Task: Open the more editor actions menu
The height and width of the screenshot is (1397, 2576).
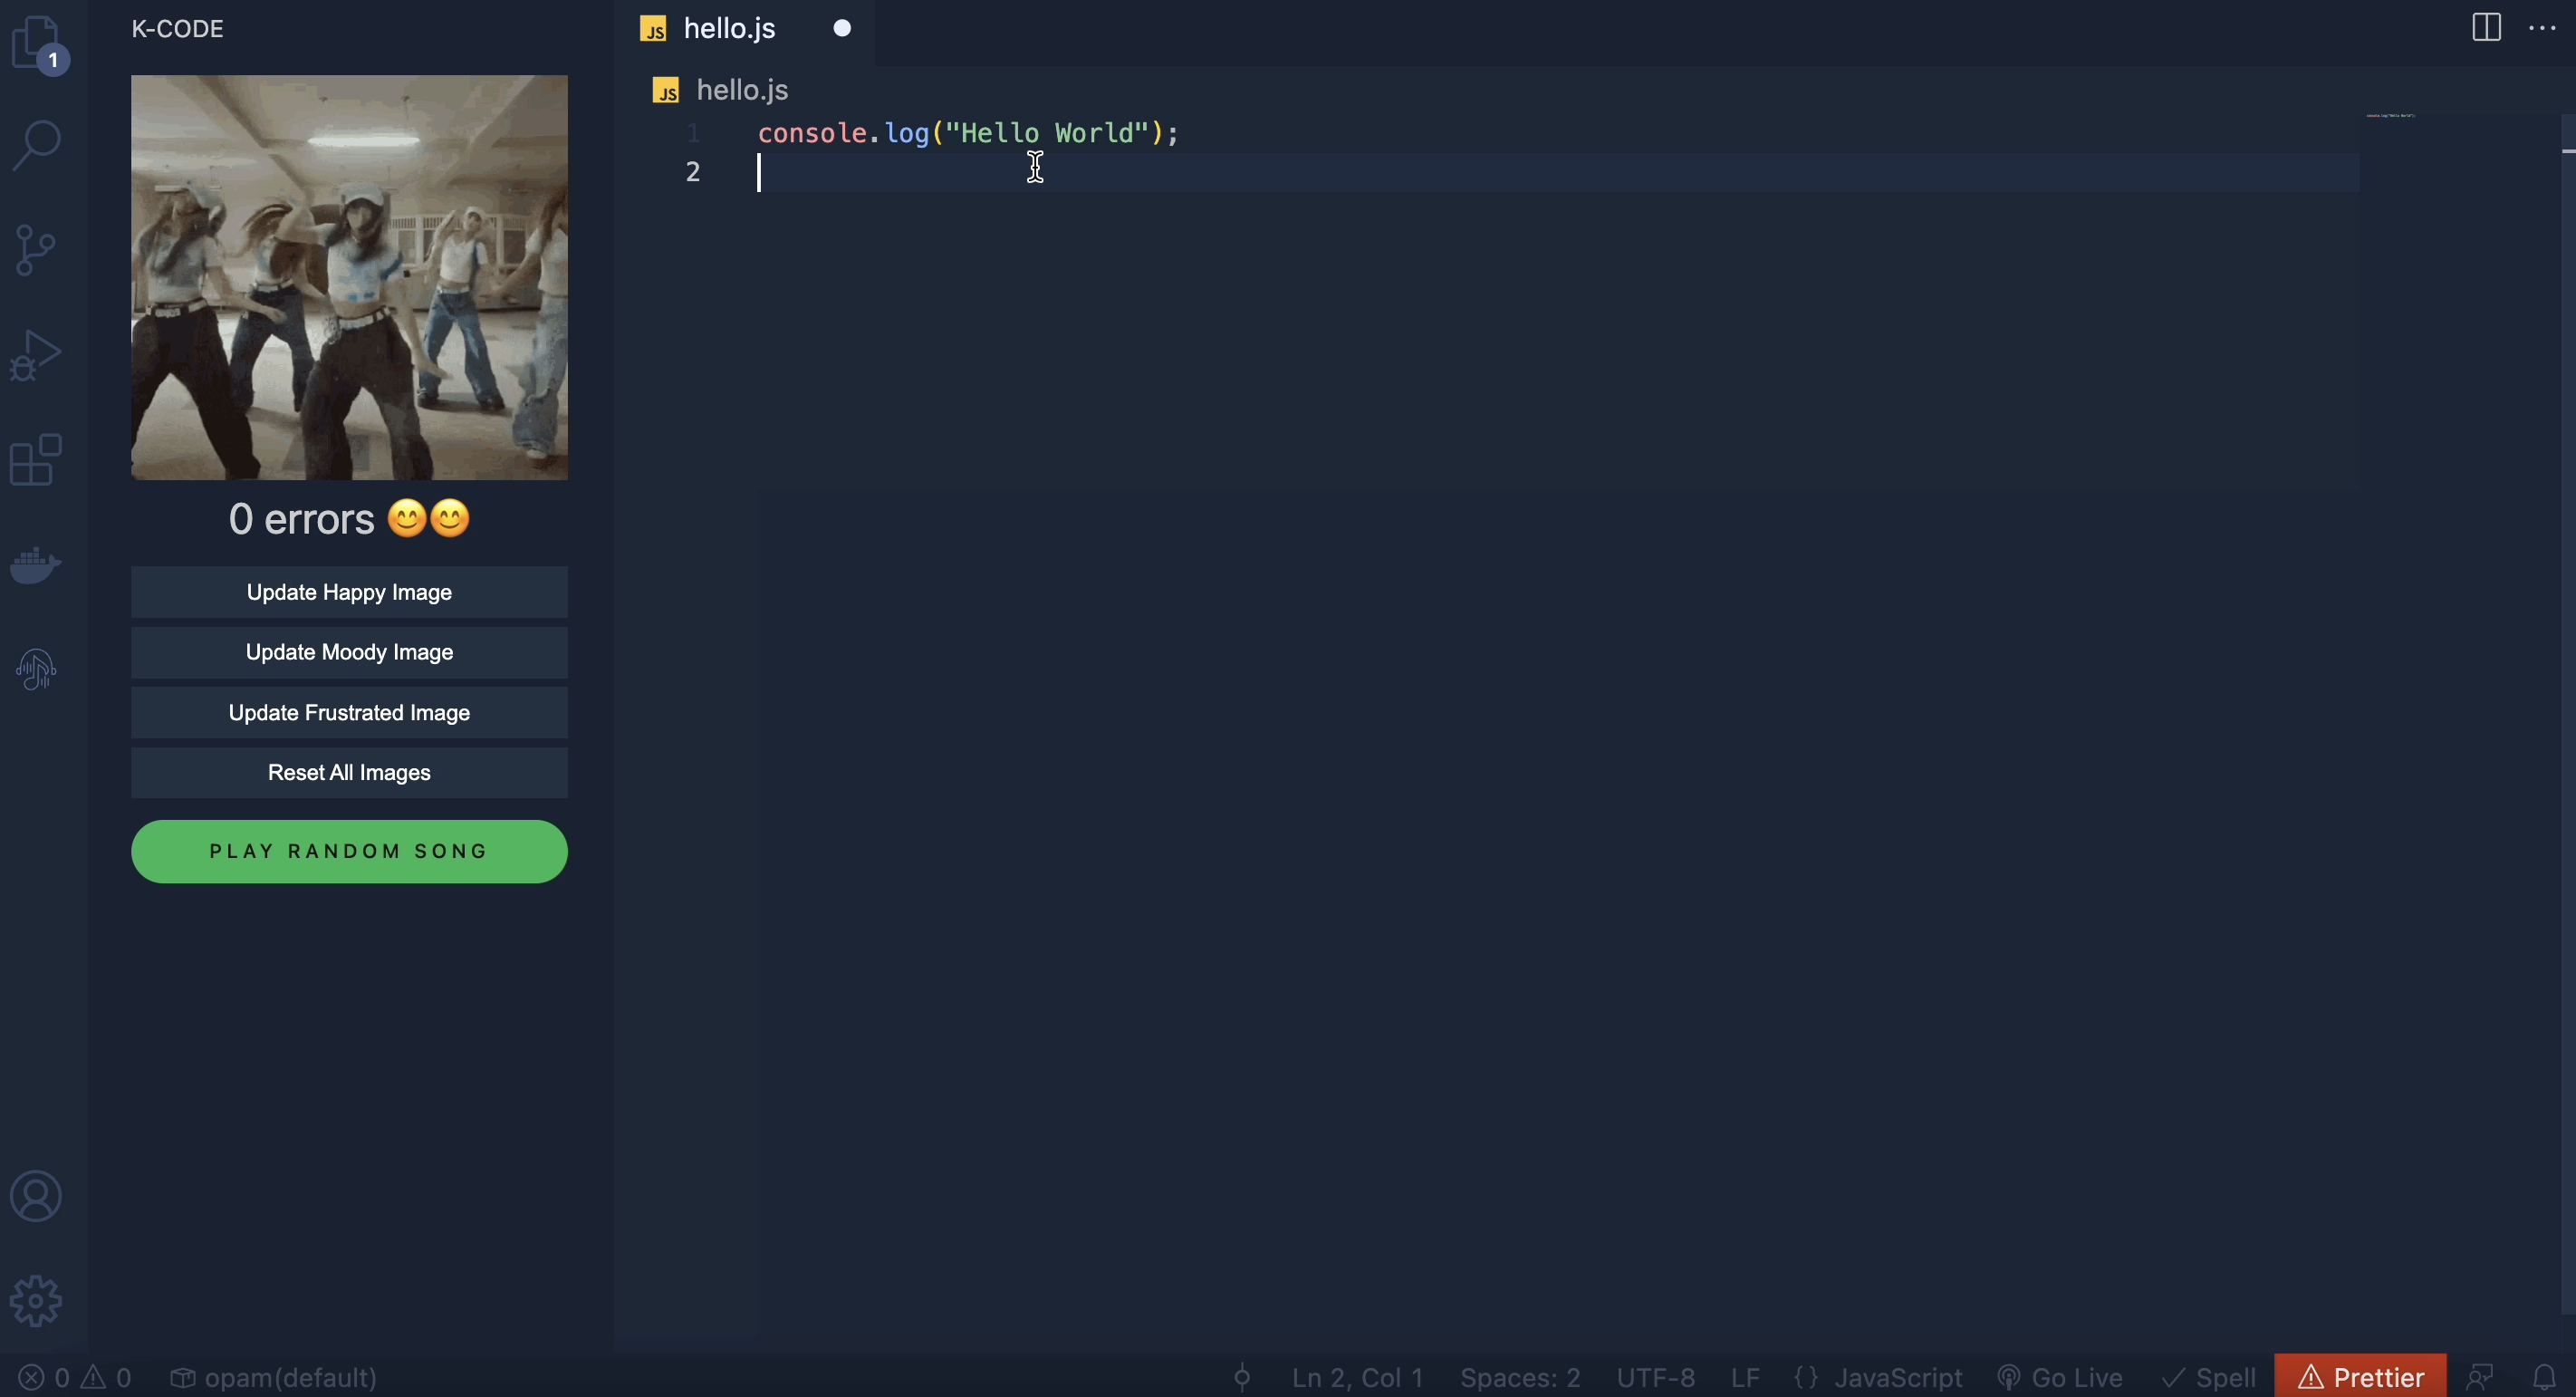Action: [2542, 28]
